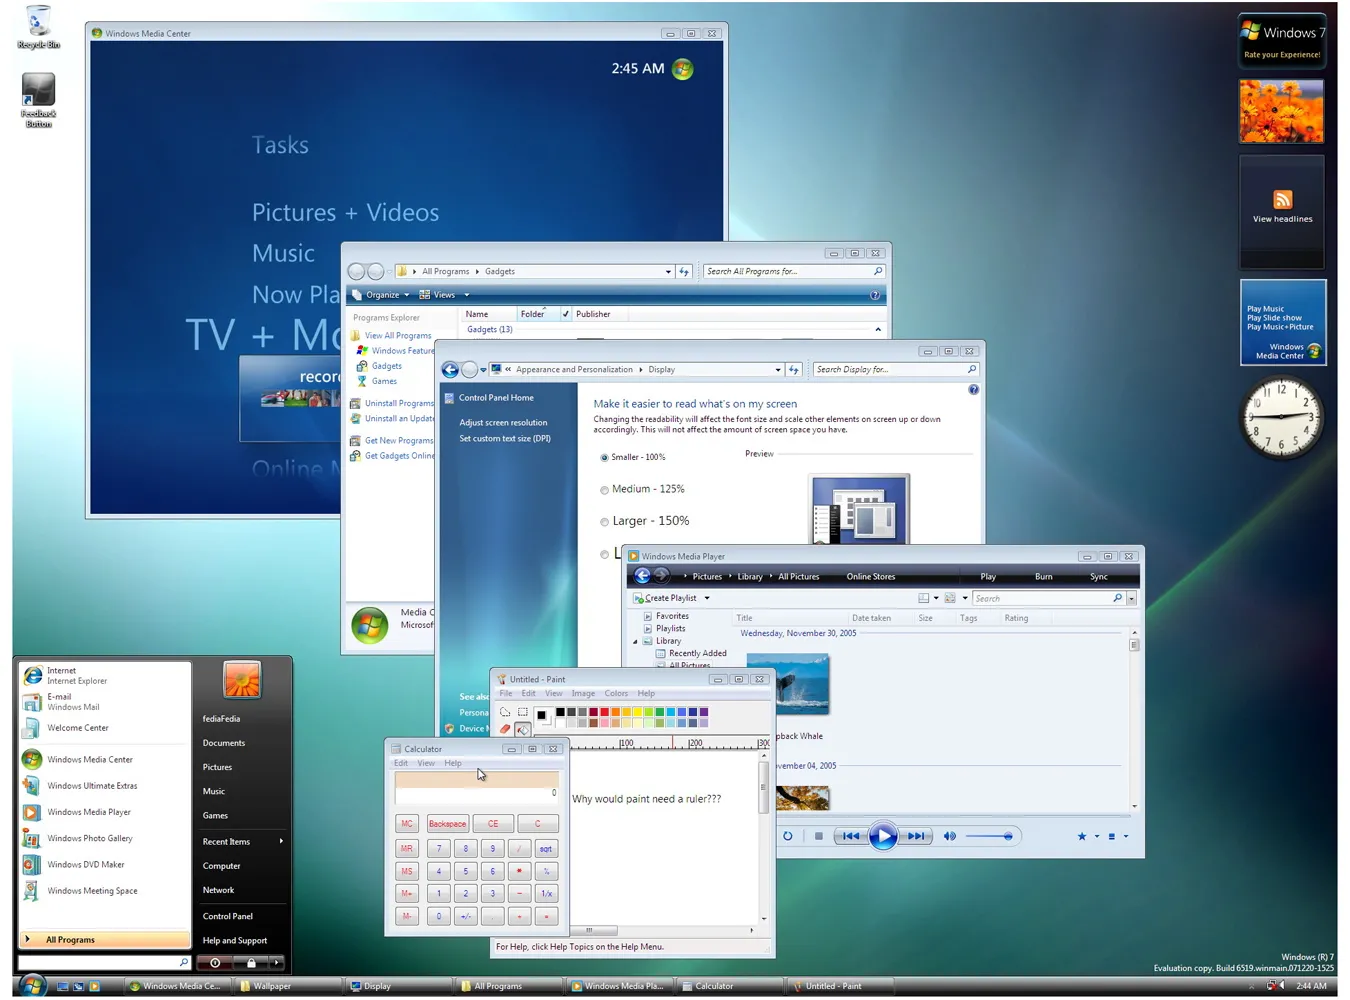
Task: Collapse the Library node in Media Player
Action: click(x=635, y=641)
